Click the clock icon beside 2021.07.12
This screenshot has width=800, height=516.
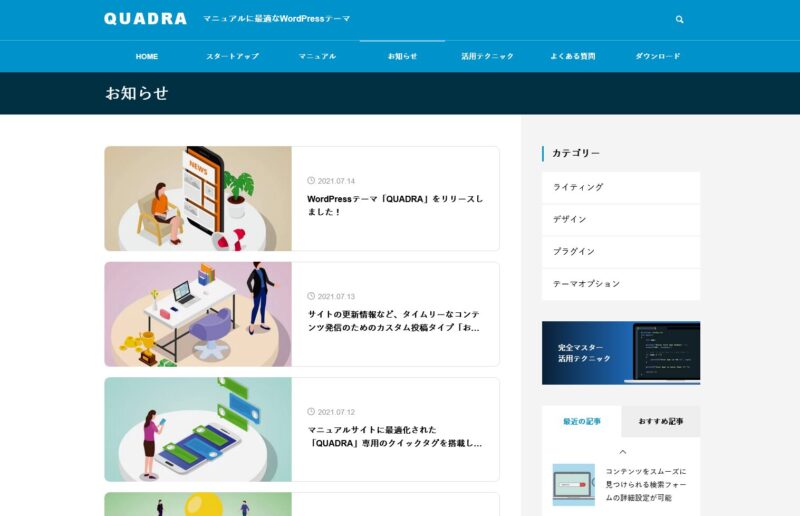click(x=311, y=411)
